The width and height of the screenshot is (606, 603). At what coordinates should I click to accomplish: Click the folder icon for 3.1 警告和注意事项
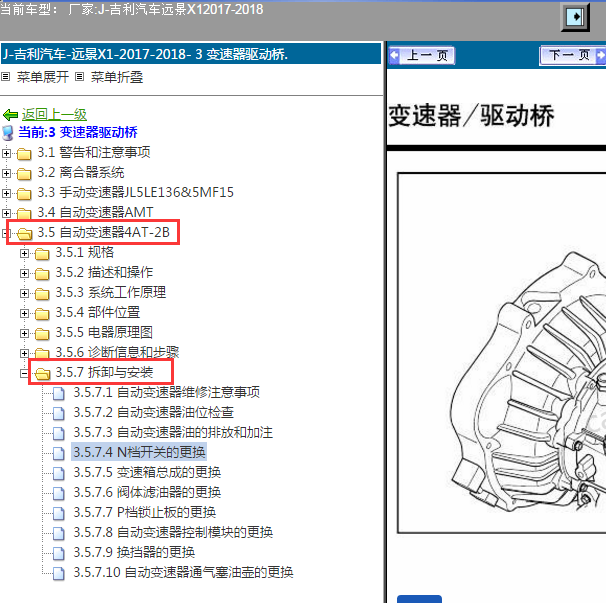pos(24,153)
